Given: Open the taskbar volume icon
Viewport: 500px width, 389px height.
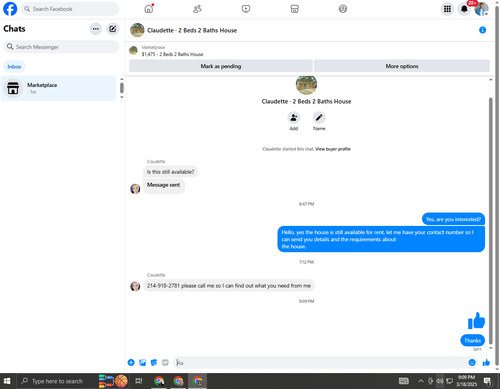Looking at the screenshot, I should click(x=440, y=381).
